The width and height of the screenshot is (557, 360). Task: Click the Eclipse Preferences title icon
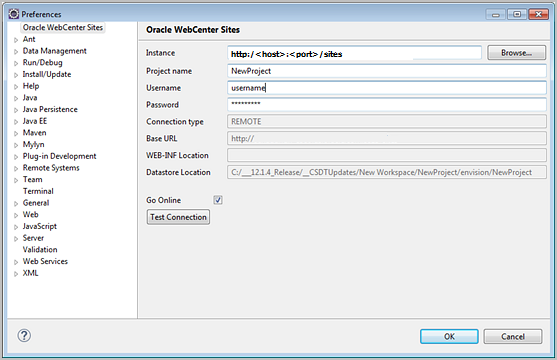coord(13,14)
